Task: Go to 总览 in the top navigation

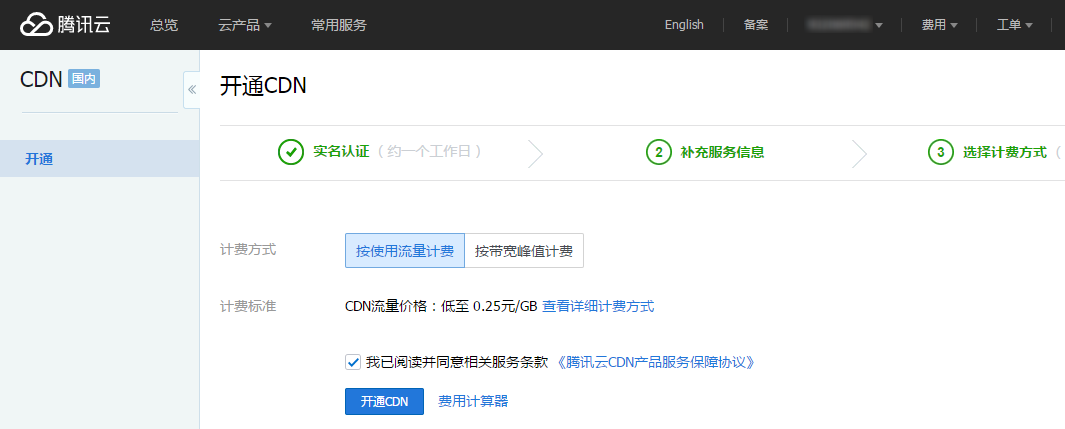Action: 164,25
